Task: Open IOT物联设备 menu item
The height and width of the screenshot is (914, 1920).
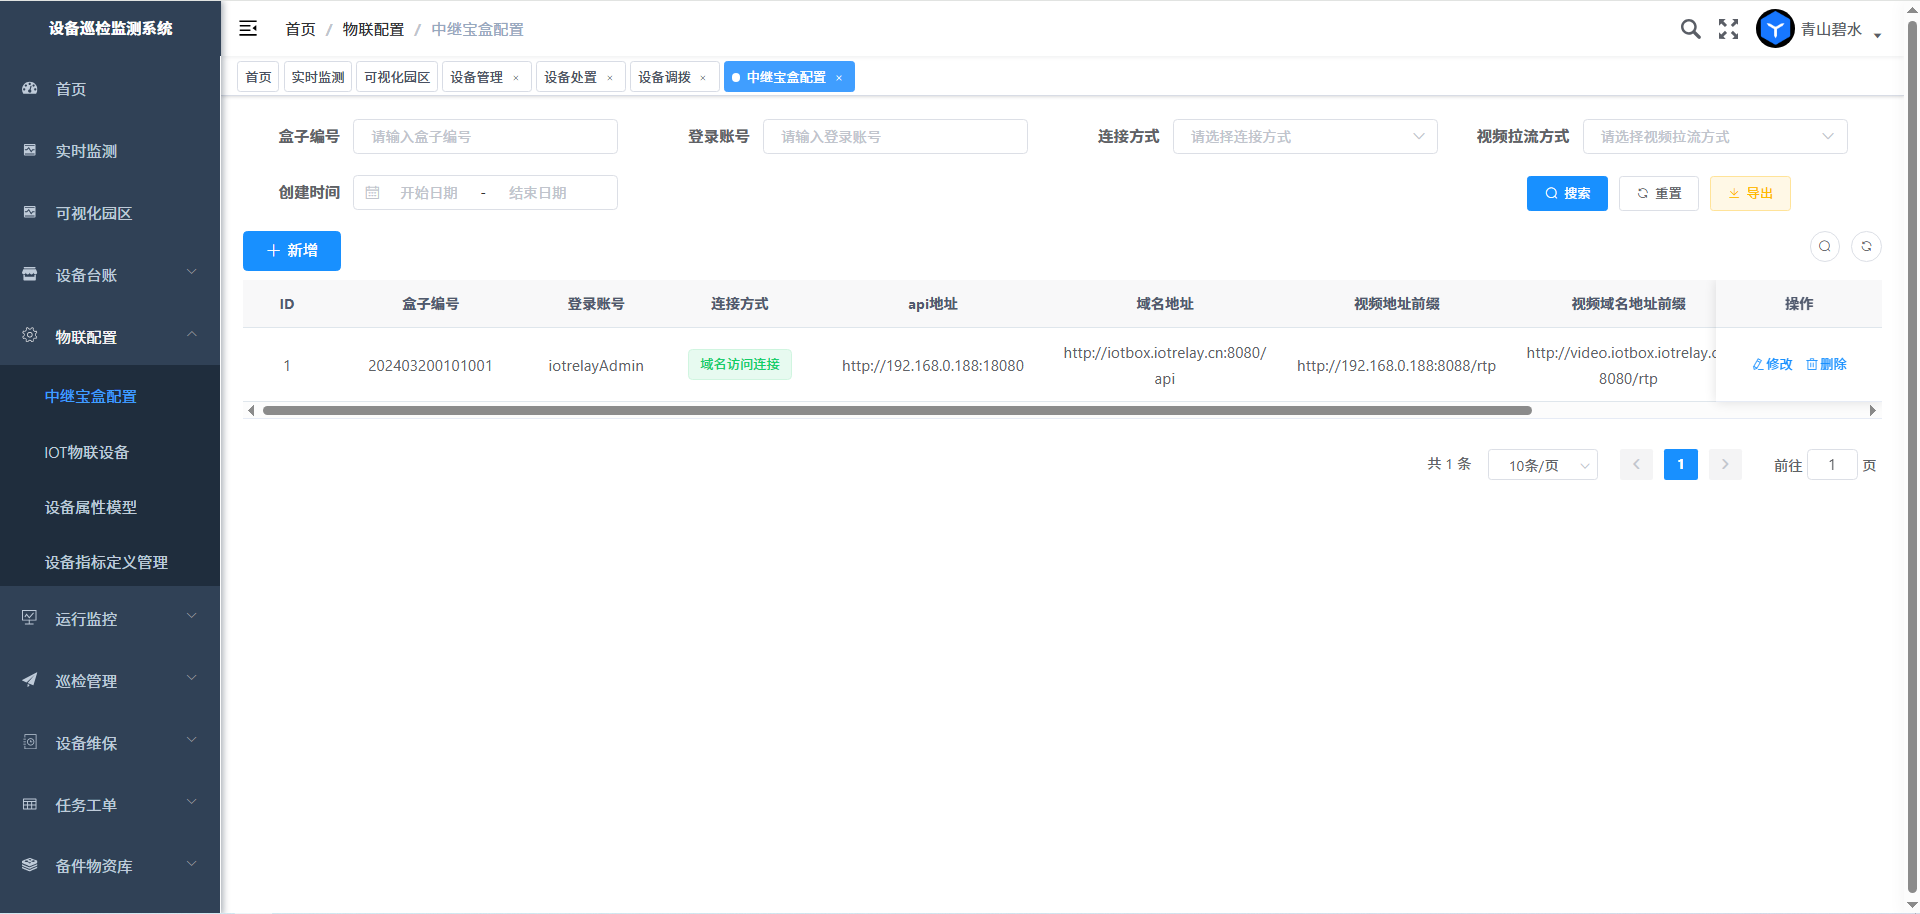Action: click(87, 452)
